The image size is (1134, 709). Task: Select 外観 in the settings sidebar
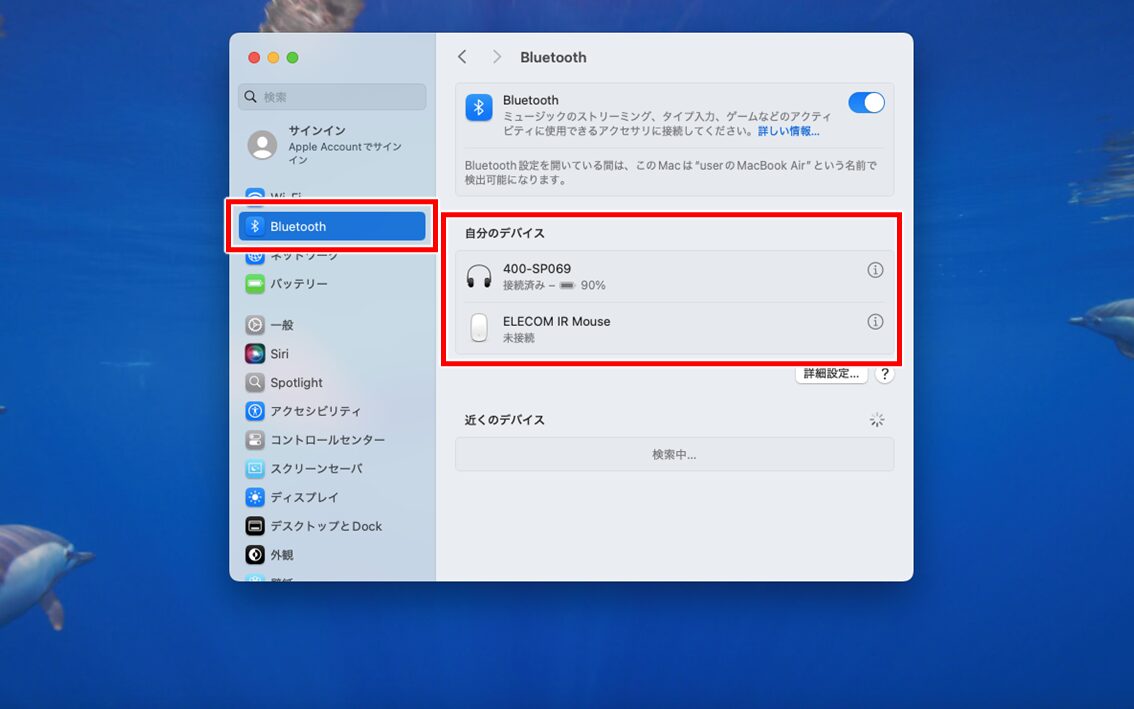(281, 555)
